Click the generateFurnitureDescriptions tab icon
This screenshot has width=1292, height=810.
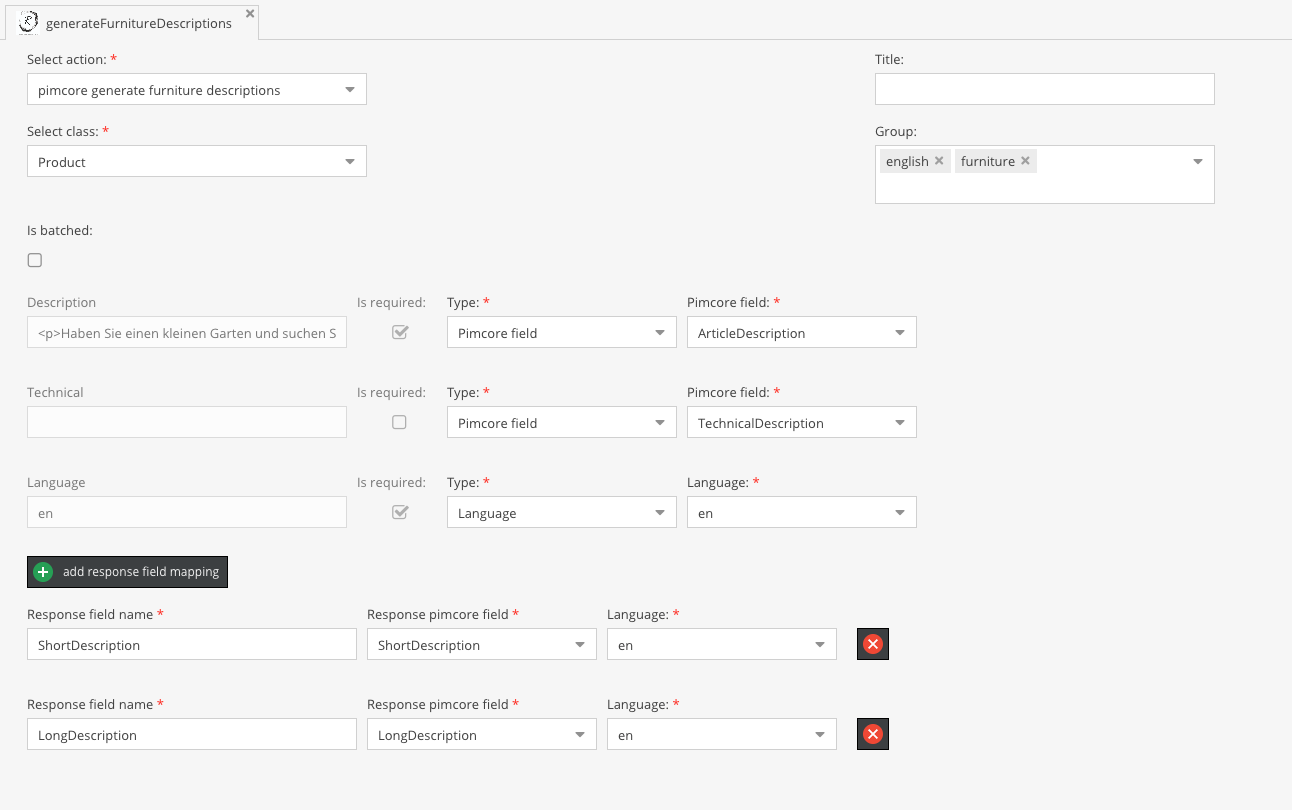pos(29,23)
